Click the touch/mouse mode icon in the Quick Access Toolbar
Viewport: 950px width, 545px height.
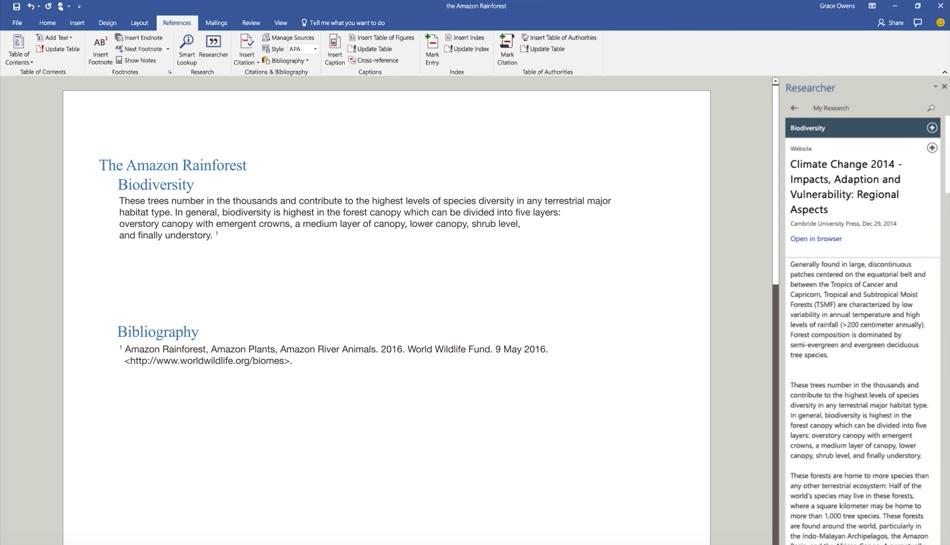62,6
